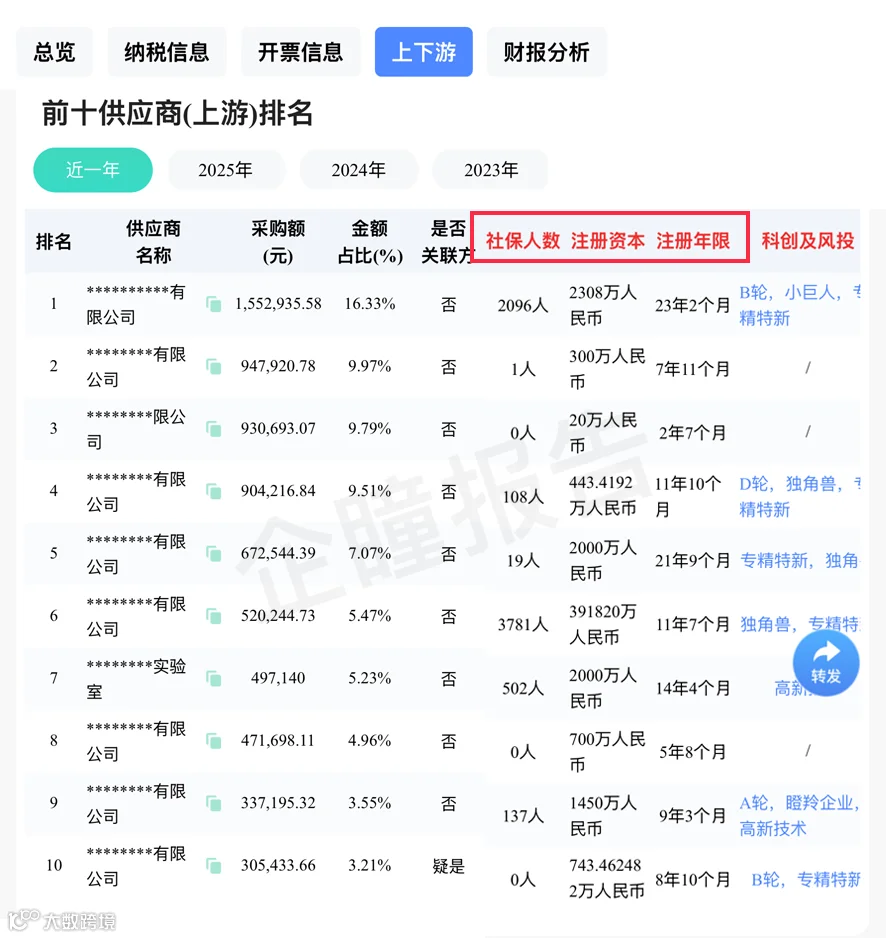Image resolution: width=886 pixels, height=938 pixels.
Task: Click the 金额占比(%) column header
Action: [370, 242]
